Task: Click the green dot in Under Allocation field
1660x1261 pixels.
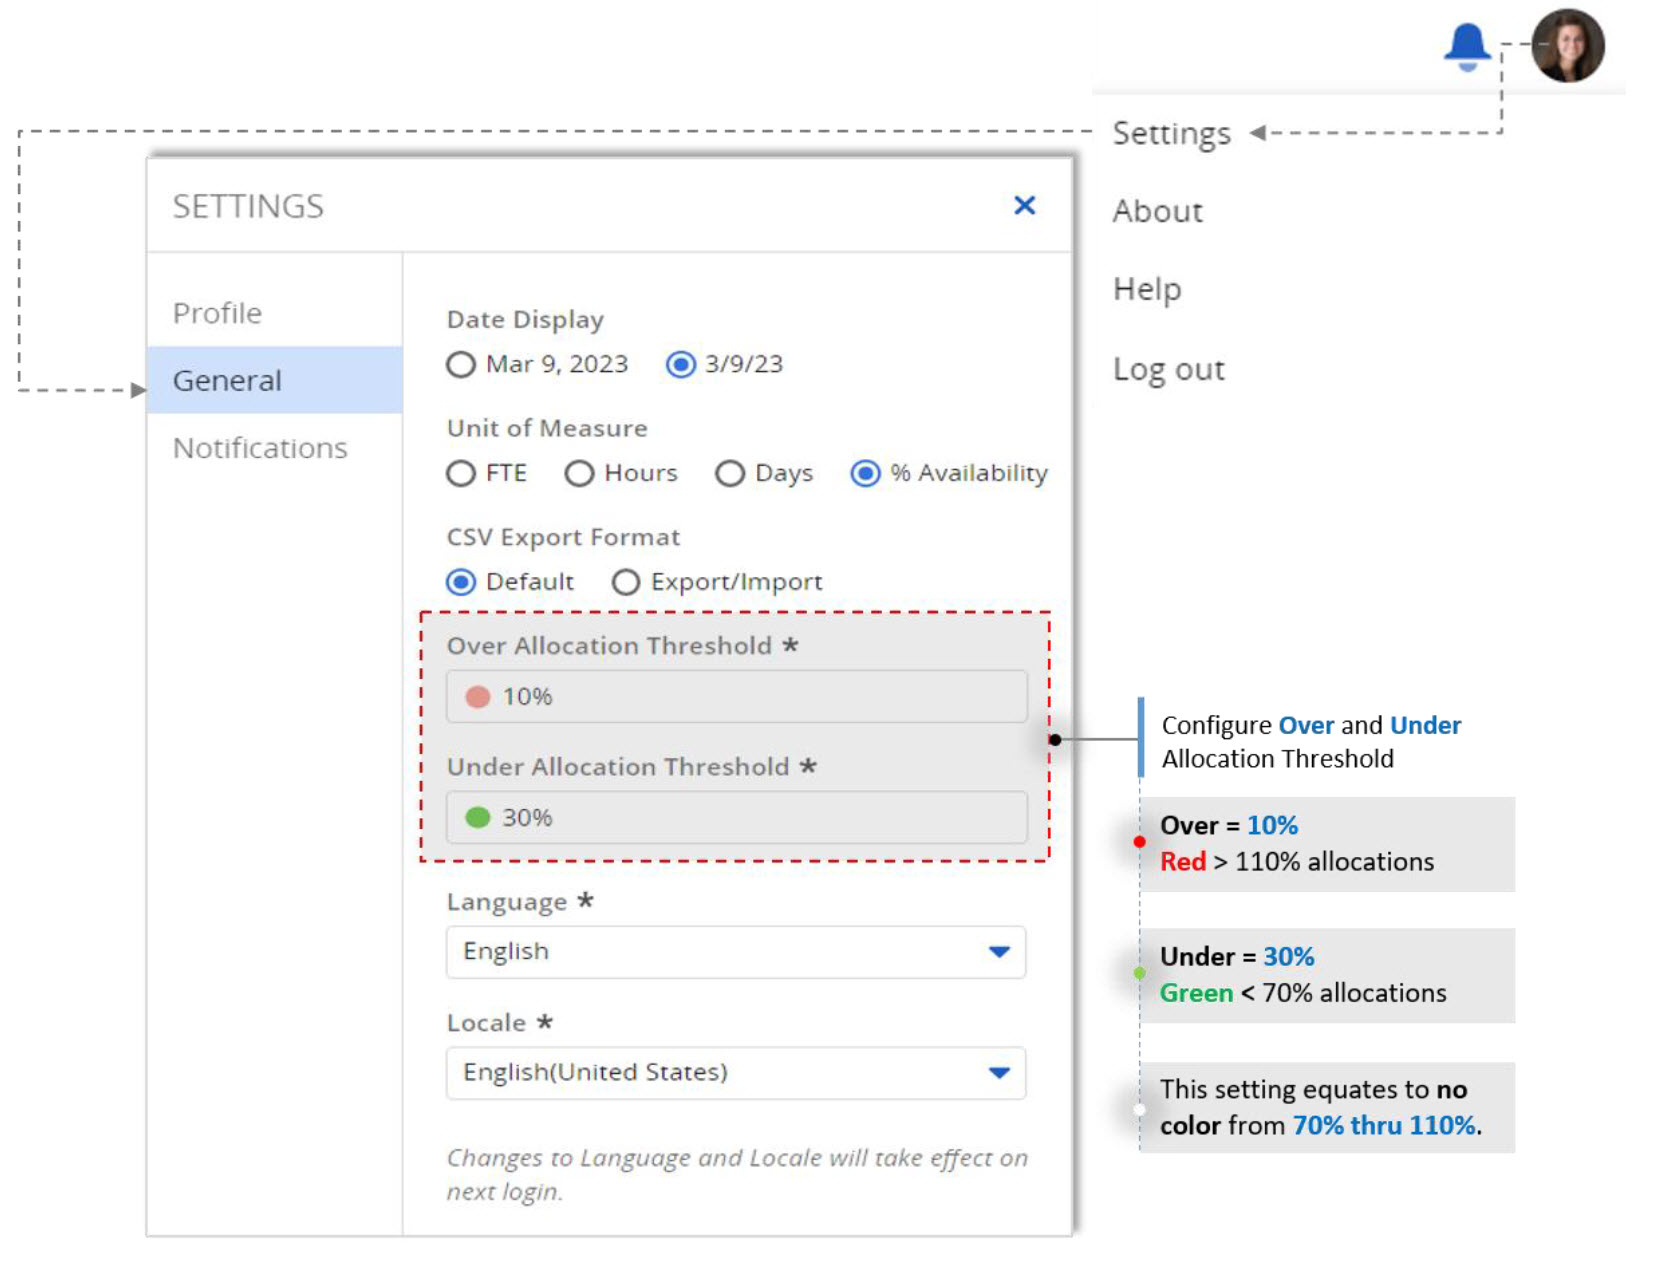Action: (480, 816)
